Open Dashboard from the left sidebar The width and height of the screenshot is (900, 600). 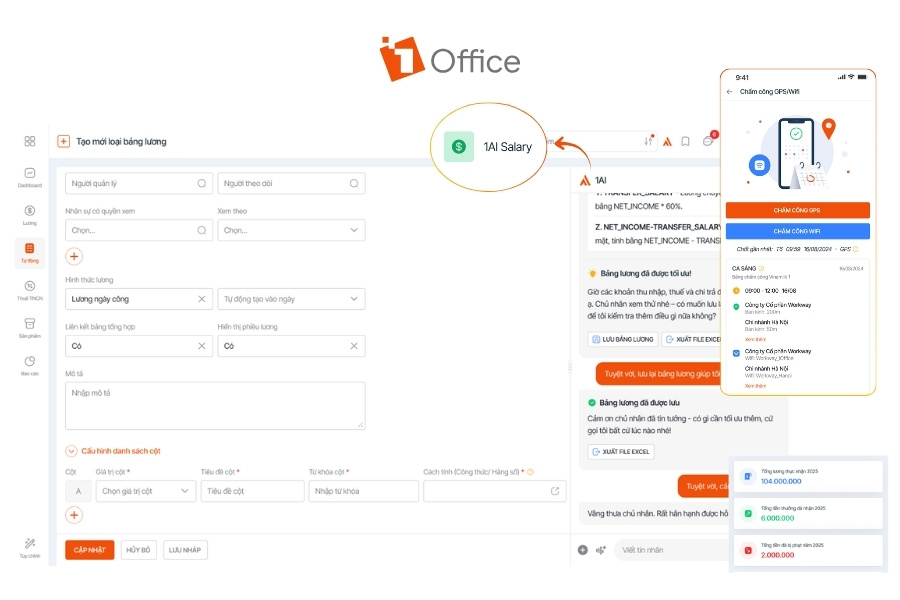click(30, 177)
